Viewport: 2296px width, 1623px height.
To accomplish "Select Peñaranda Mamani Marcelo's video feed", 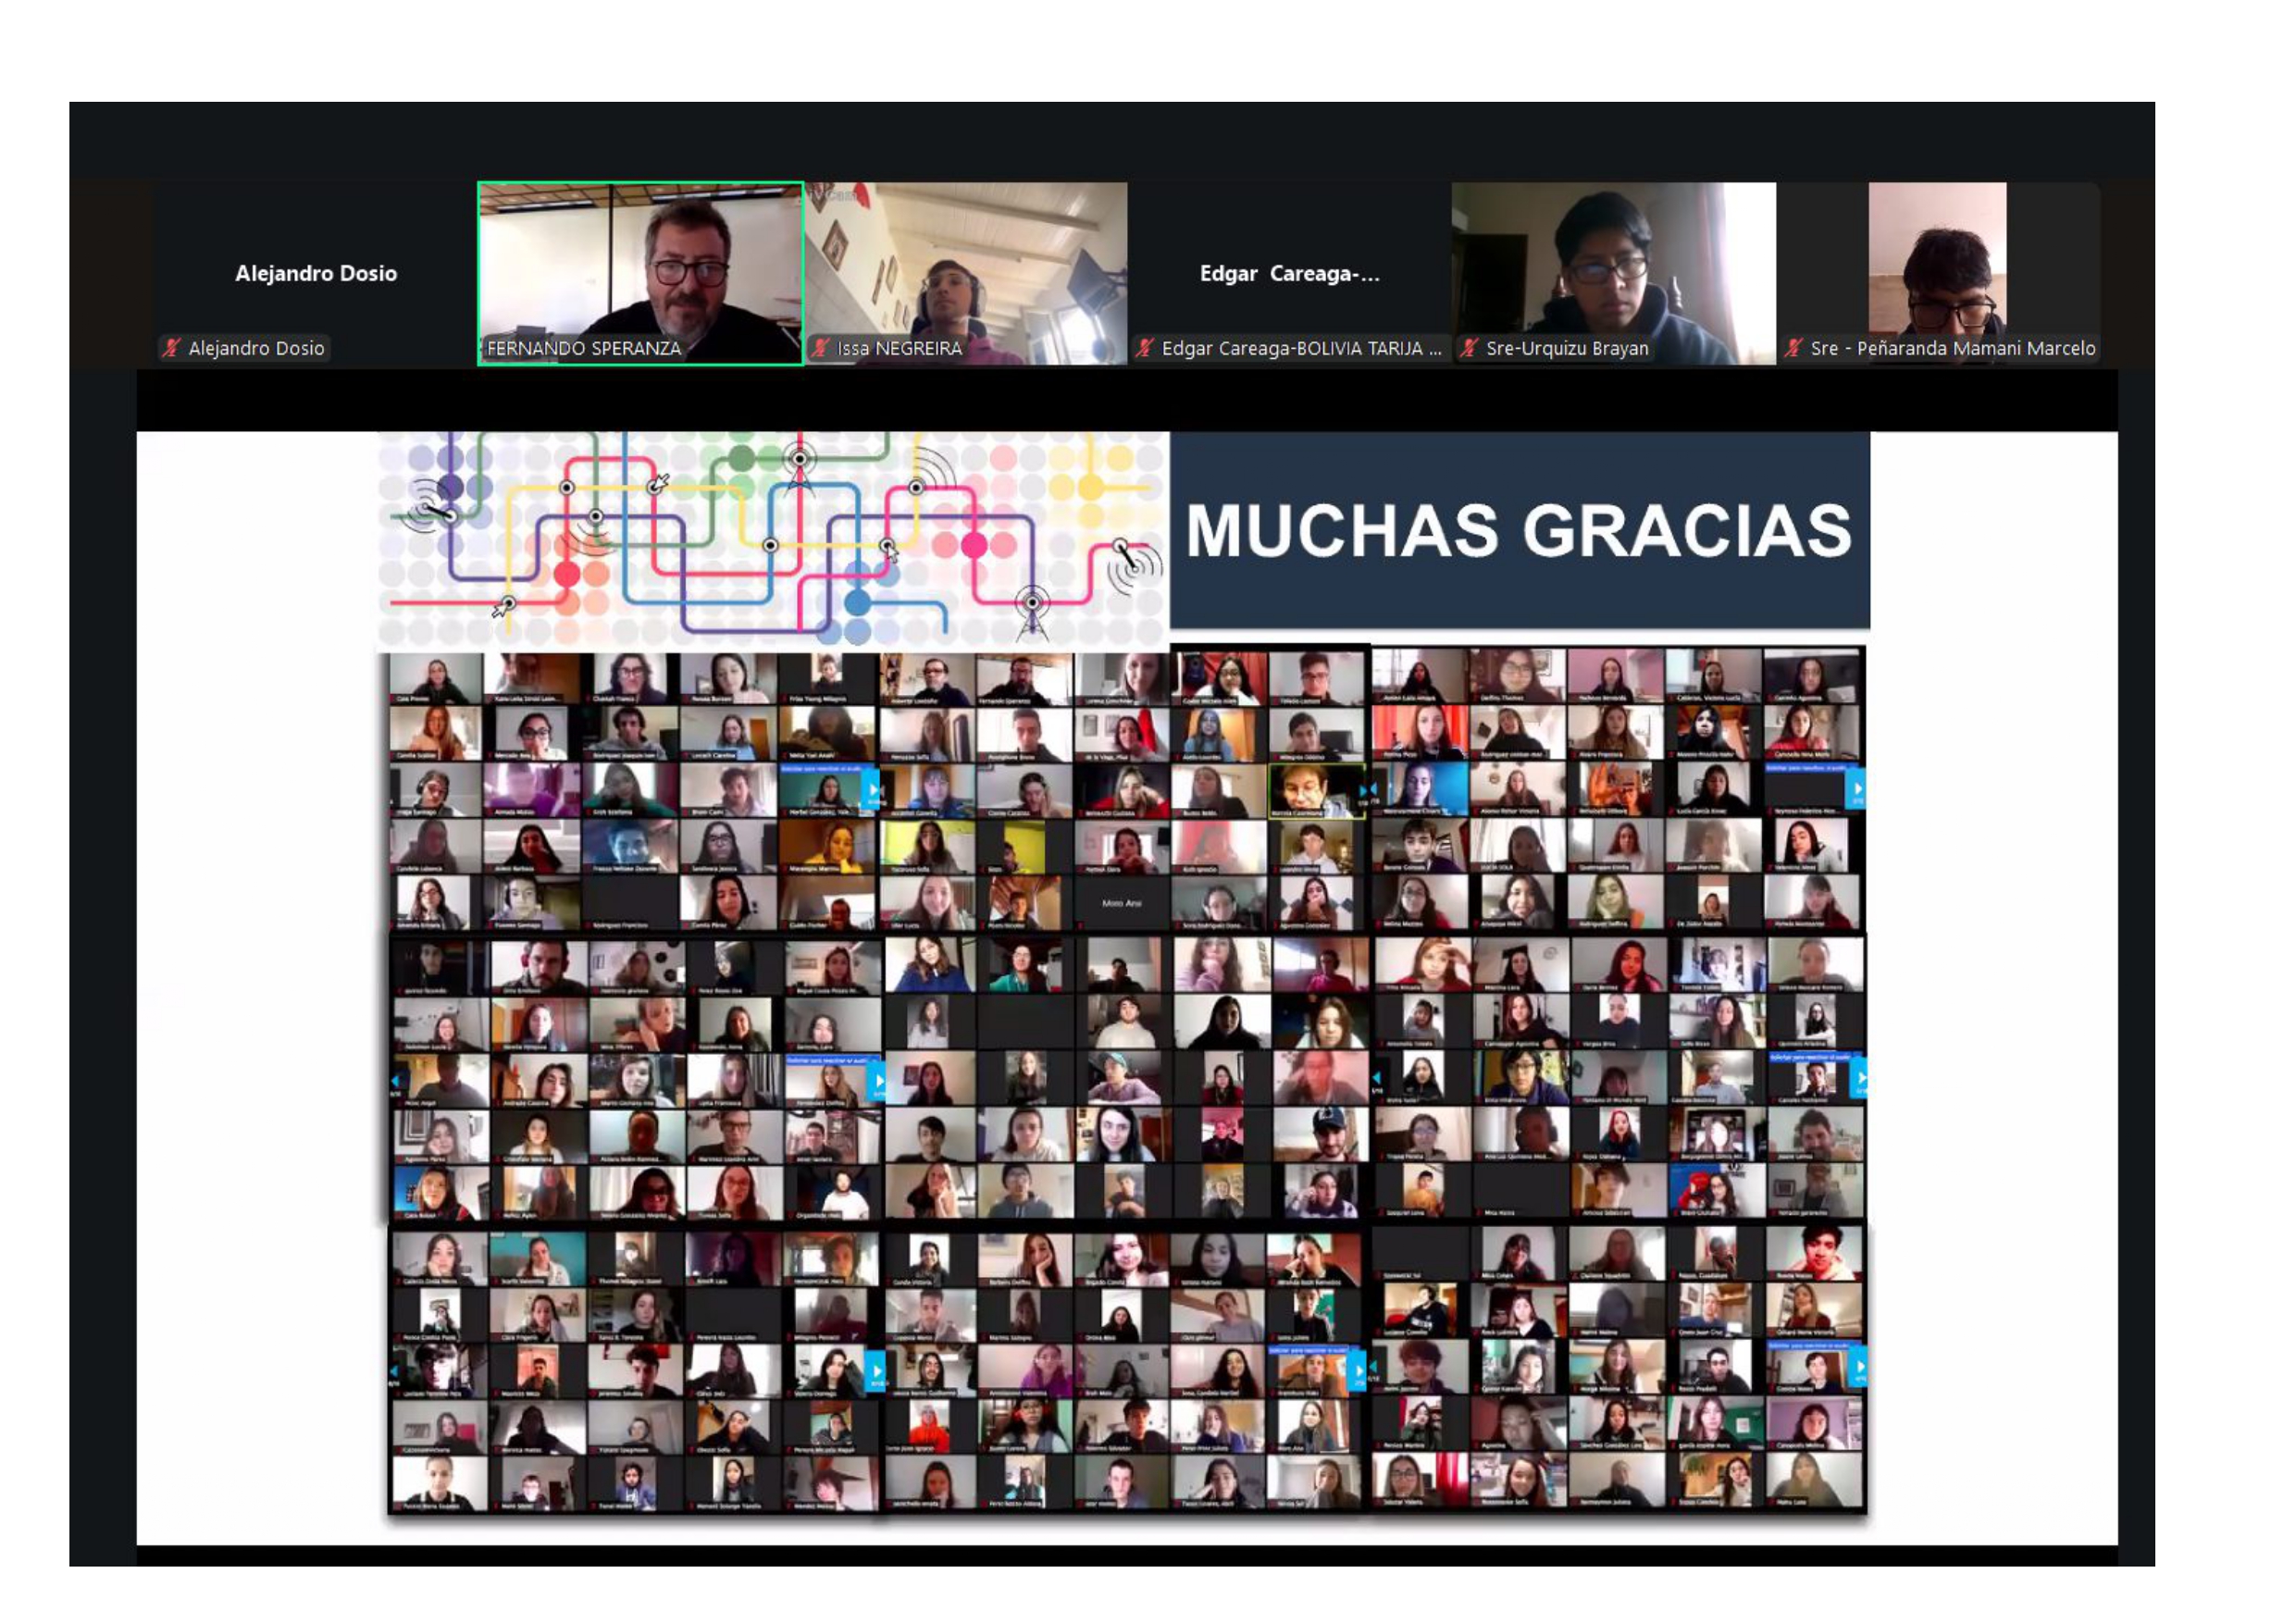I will tap(1937, 260).
